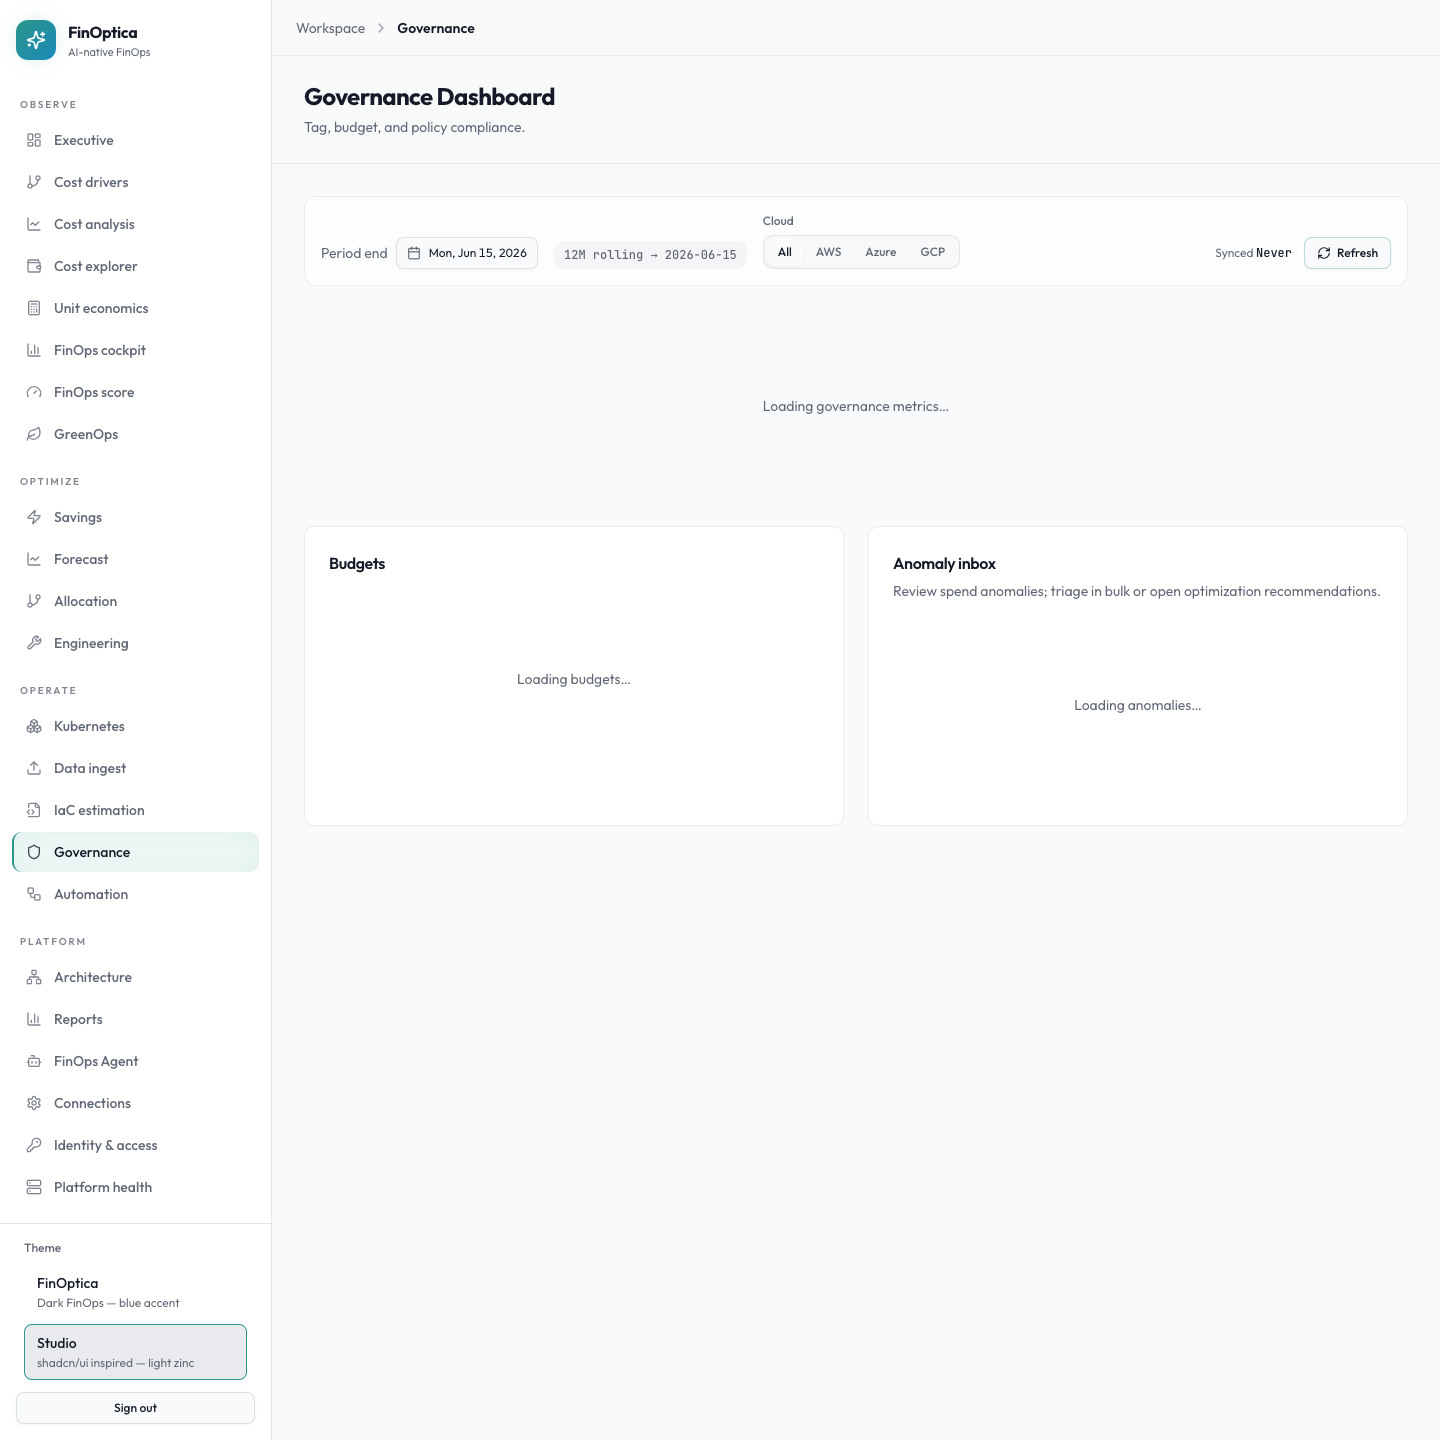Image resolution: width=1440 pixels, height=1440 pixels.
Task: Open the Platform health page
Action: point(135,1187)
